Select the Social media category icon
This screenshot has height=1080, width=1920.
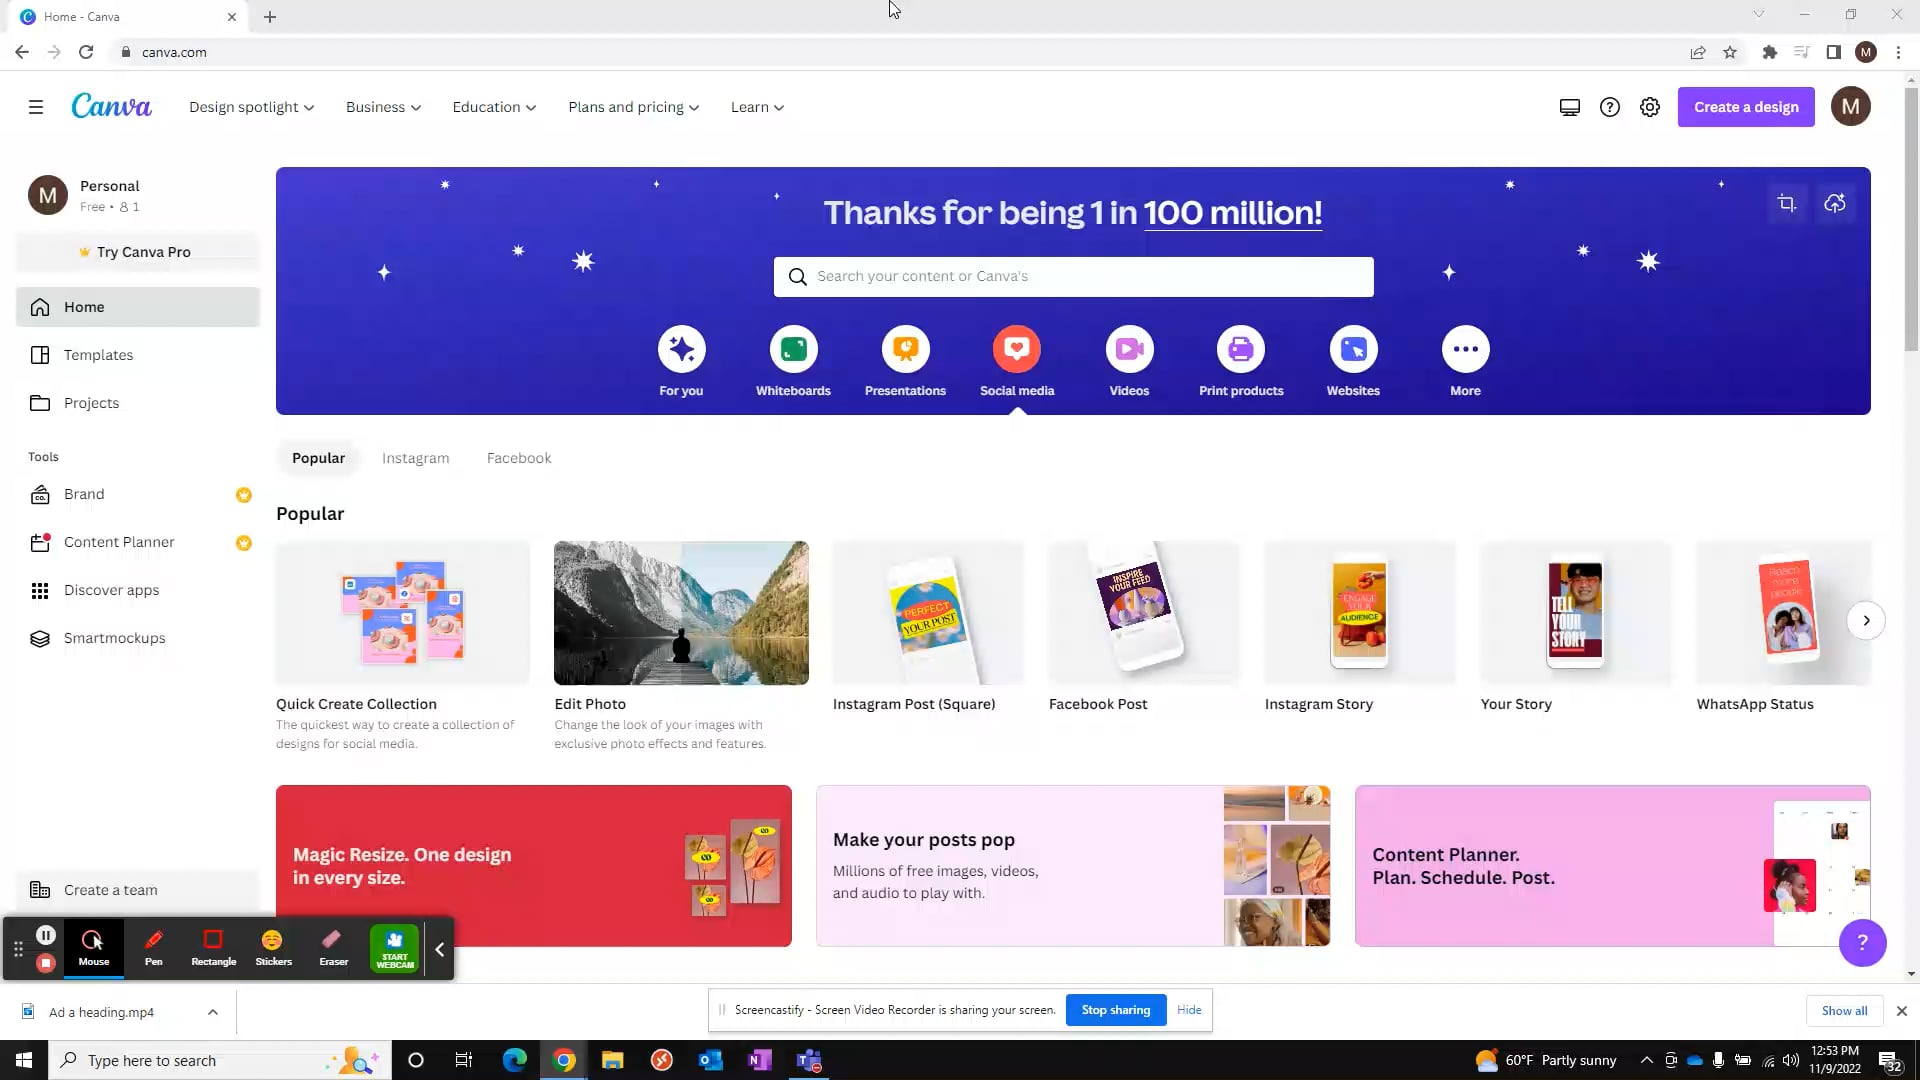1017,349
